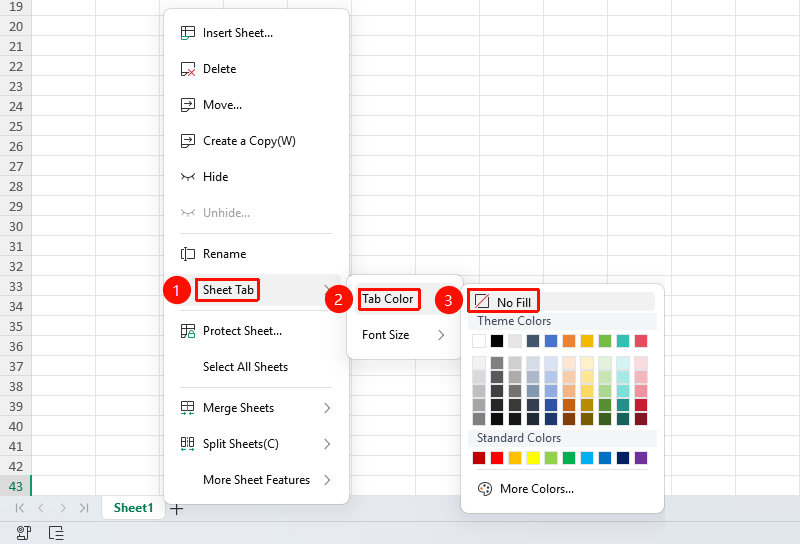
Task: Pick standard yellow color swatch
Action: 533,458
